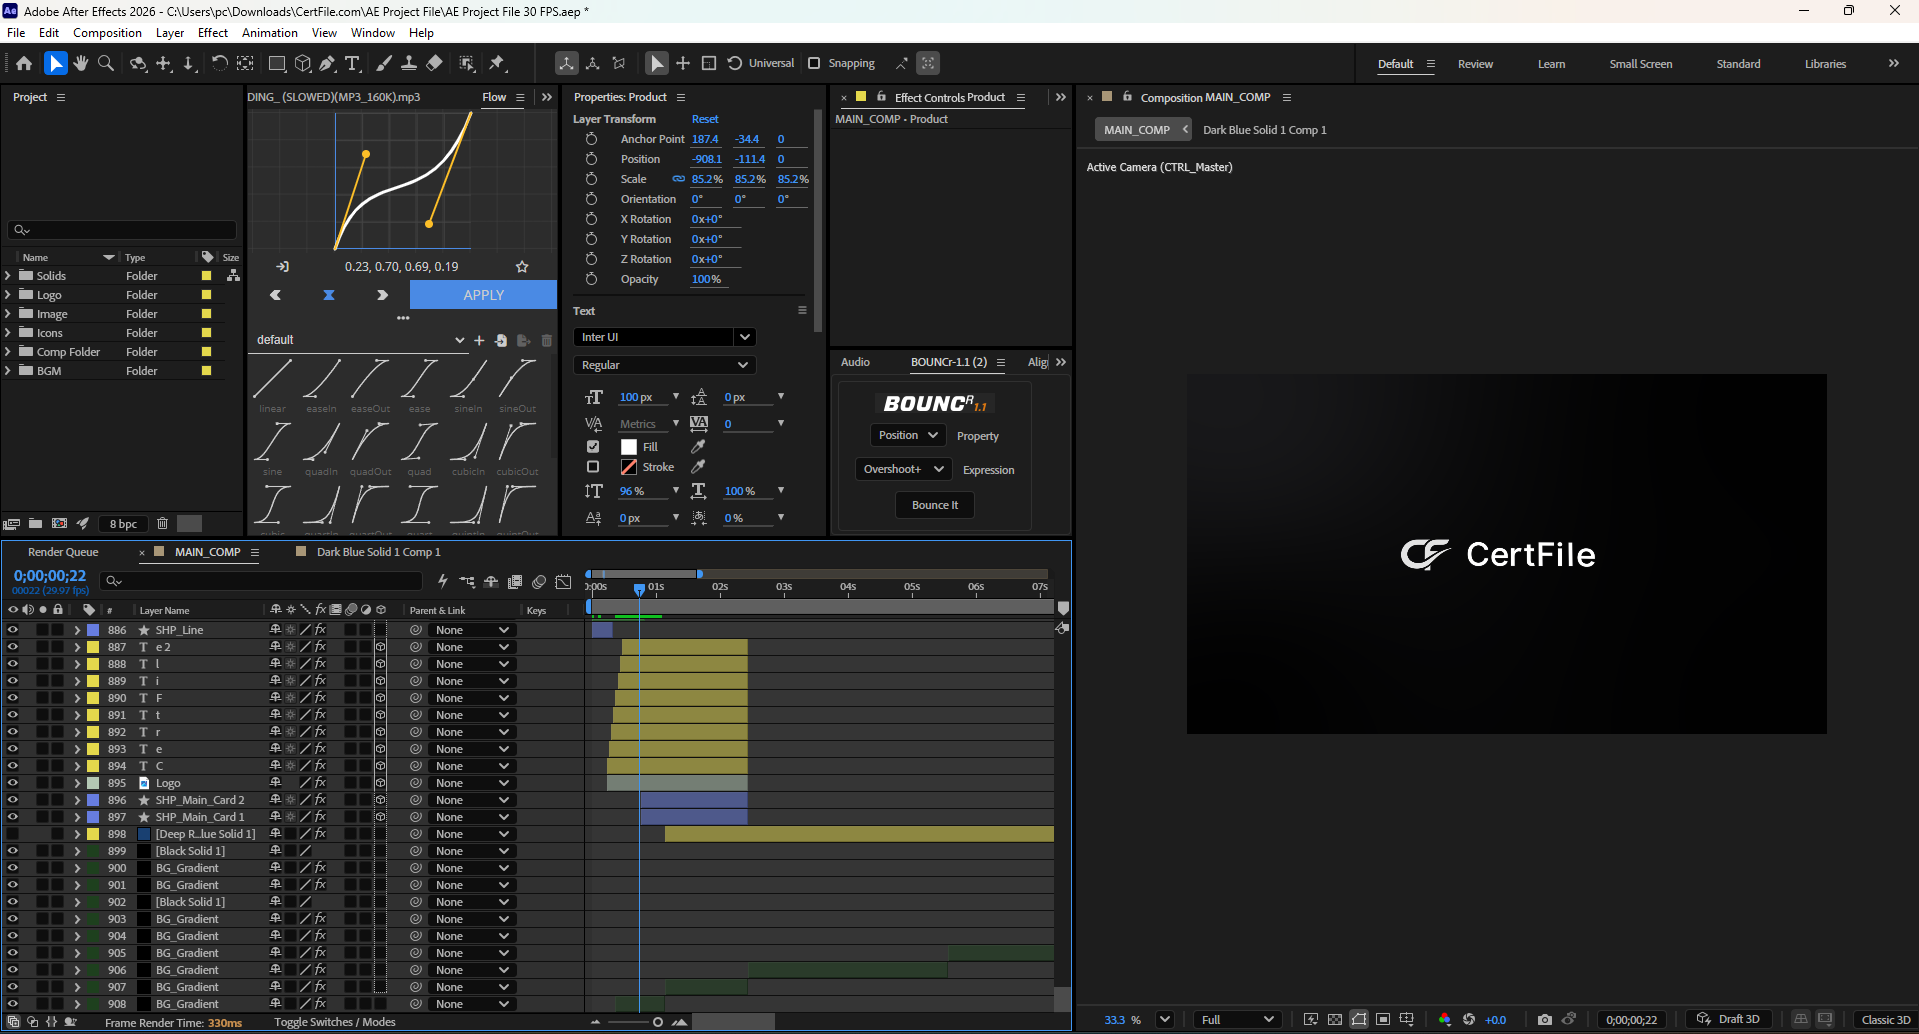1919x1034 pixels.
Task: Create new folder in Project panel
Action: click(x=35, y=523)
